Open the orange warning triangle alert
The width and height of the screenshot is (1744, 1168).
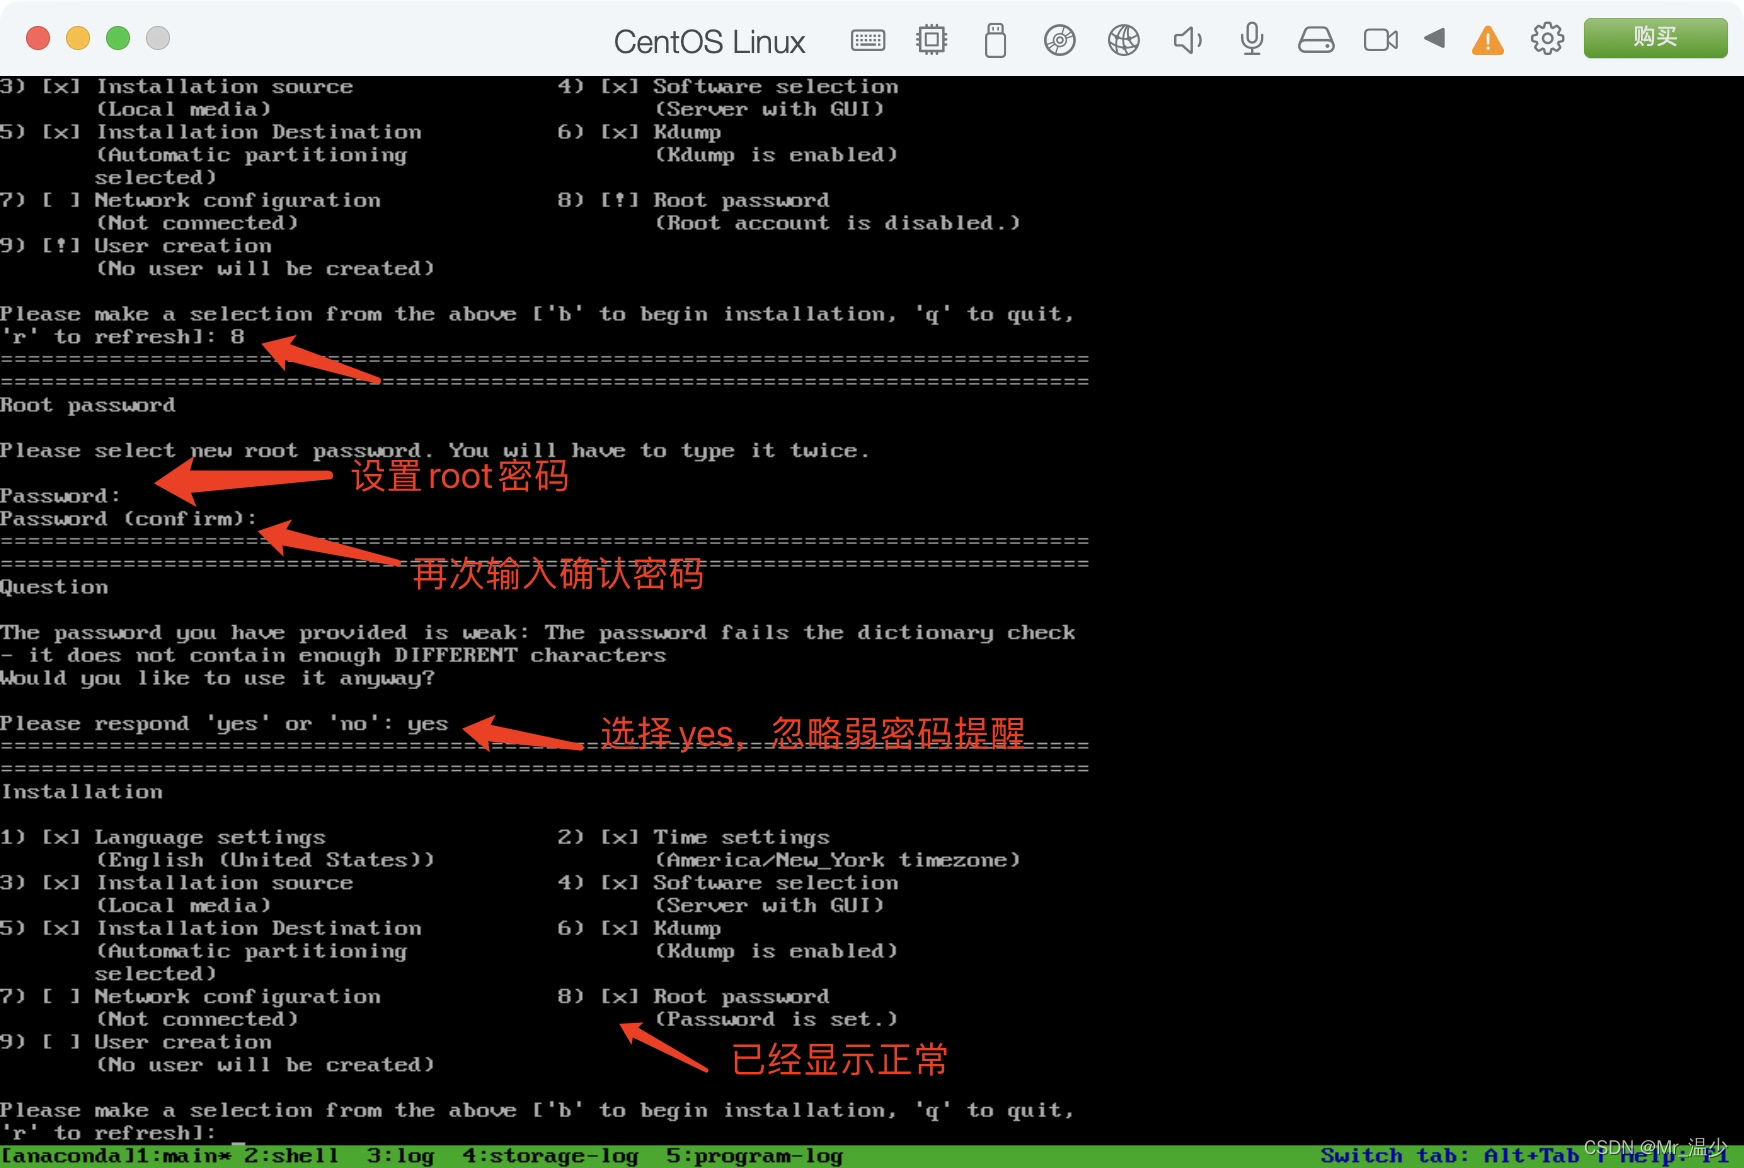click(x=1488, y=40)
